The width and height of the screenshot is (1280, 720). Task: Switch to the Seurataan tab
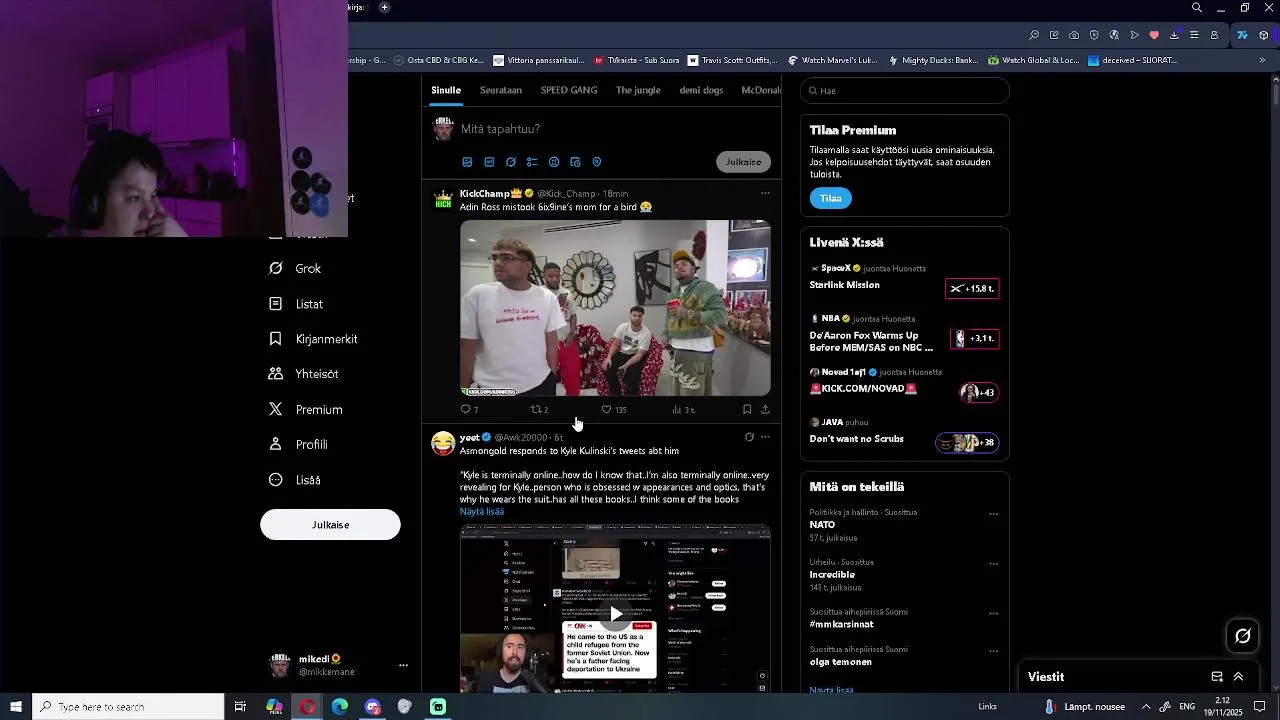[x=501, y=90]
